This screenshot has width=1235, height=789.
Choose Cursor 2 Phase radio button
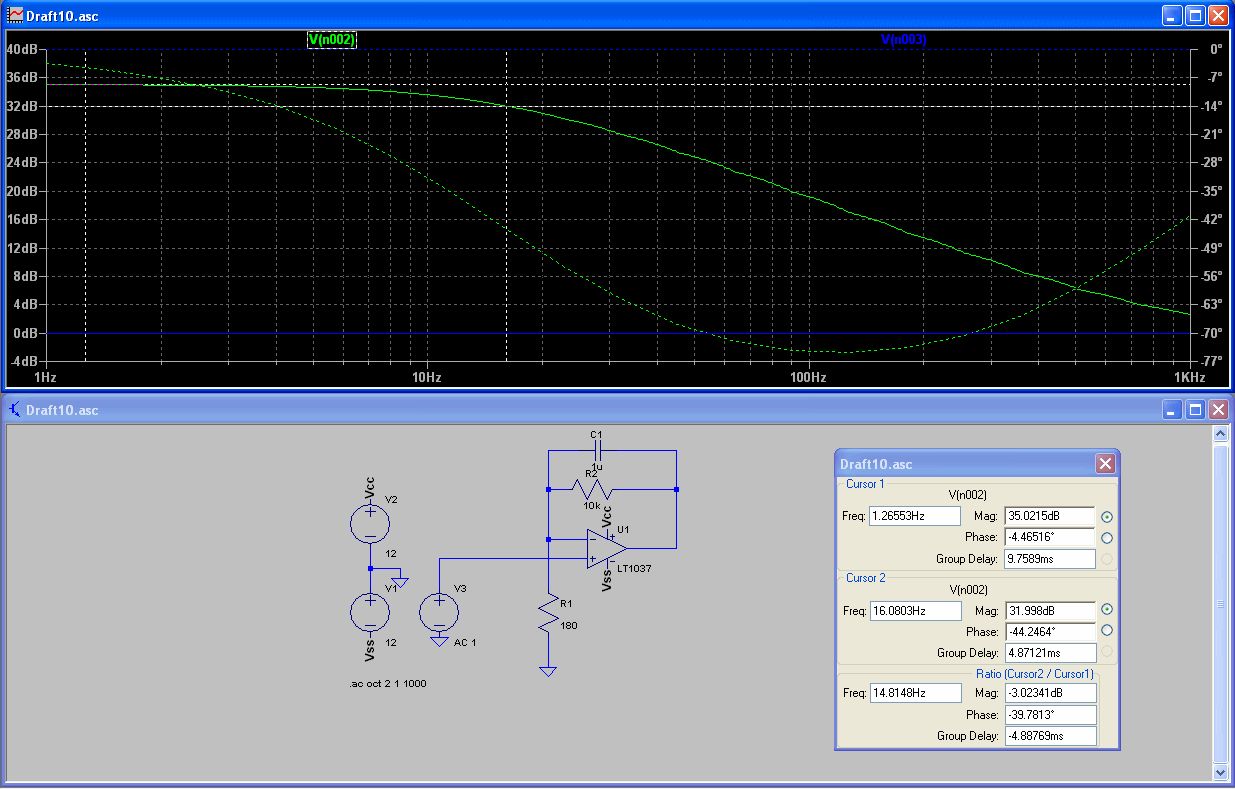1107,631
